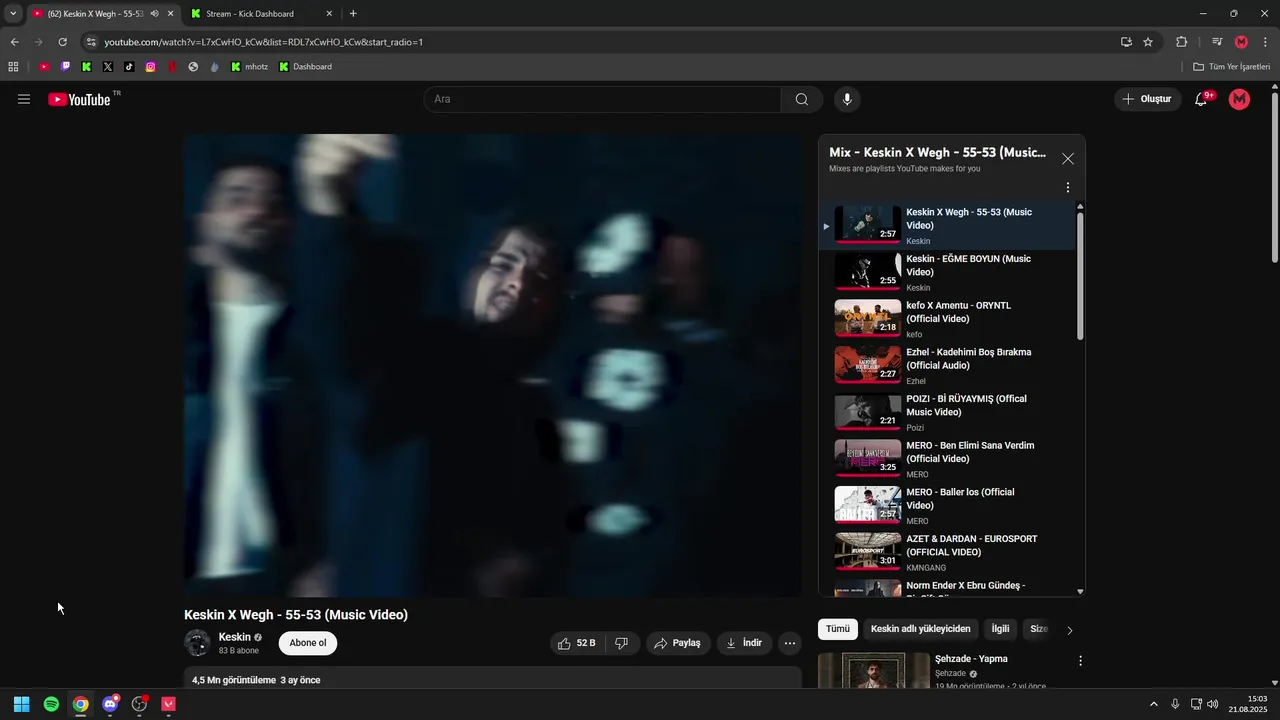The height and width of the screenshot is (720, 1280).
Task: Open the YouTube account avatar menu
Action: click(1239, 99)
